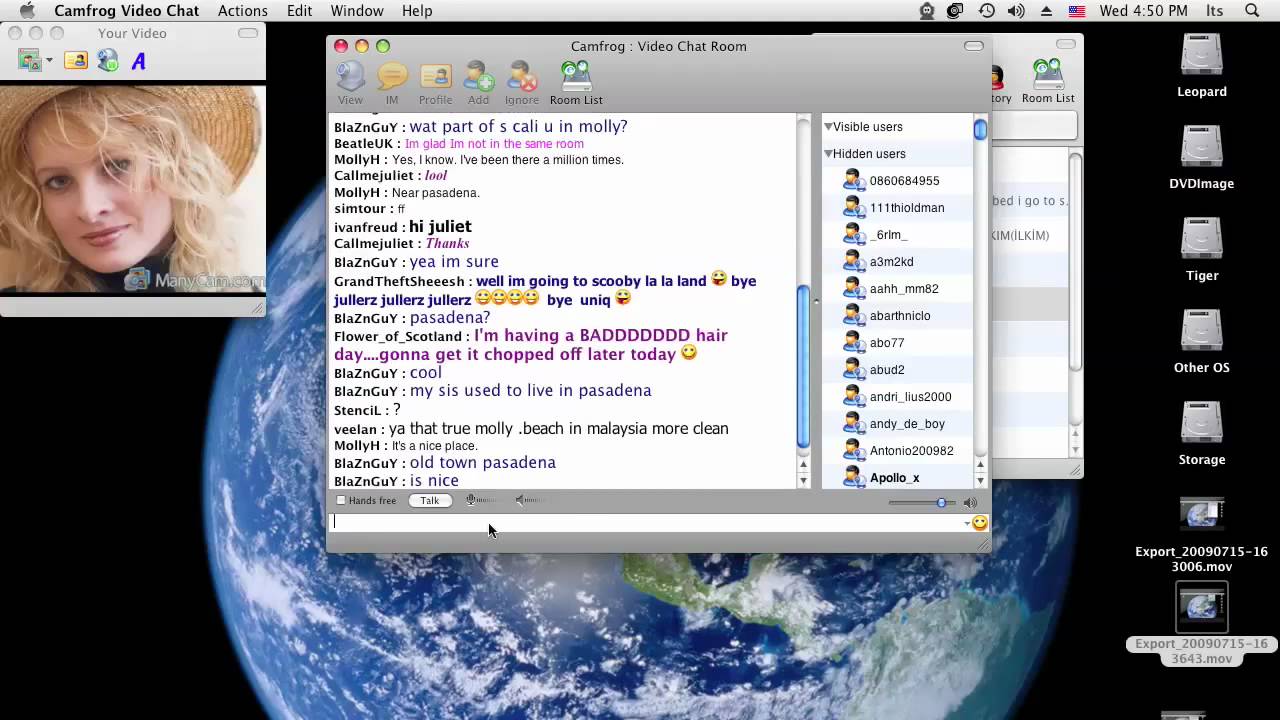Open the Camfrog Video Chat menu
This screenshot has width=1280, height=720.
[126, 11]
